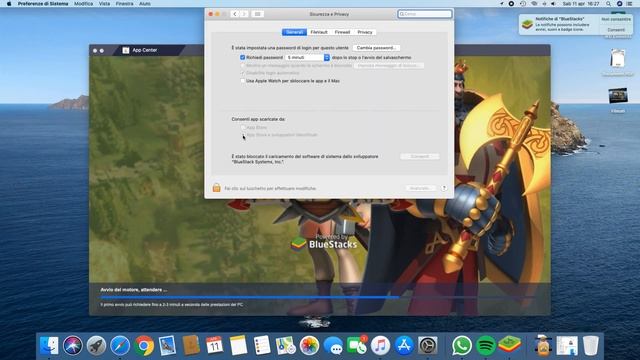Open Notes app in the Dock
This screenshot has height=360, width=640.
(238, 346)
